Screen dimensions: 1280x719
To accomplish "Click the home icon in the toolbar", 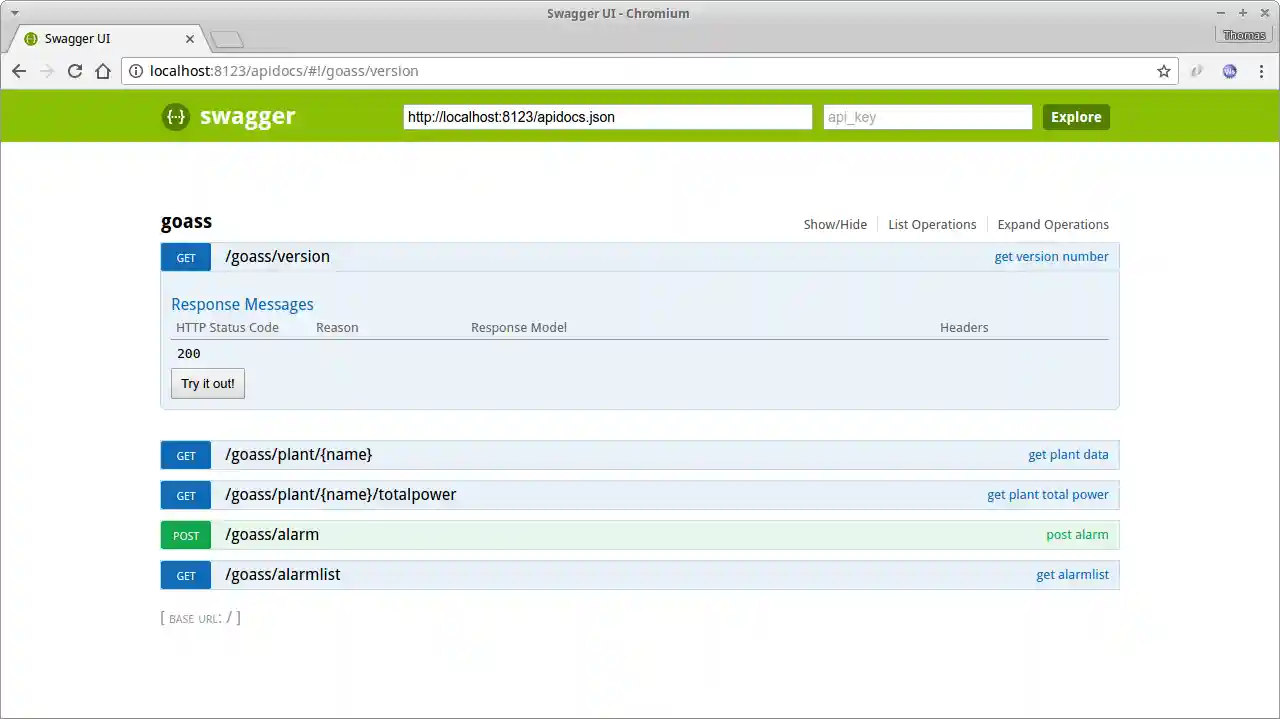I will tap(103, 71).
